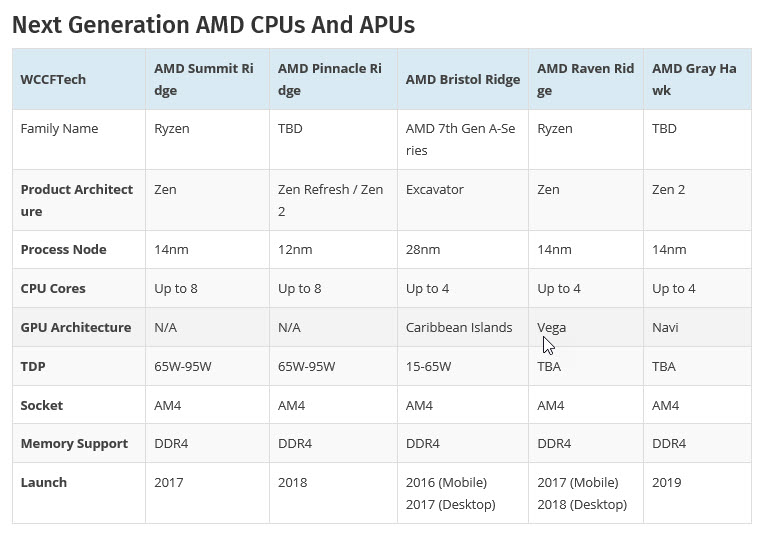Select the Process Node row label
This screenshot has height=534, width=762.
click(x=63, y=249)
